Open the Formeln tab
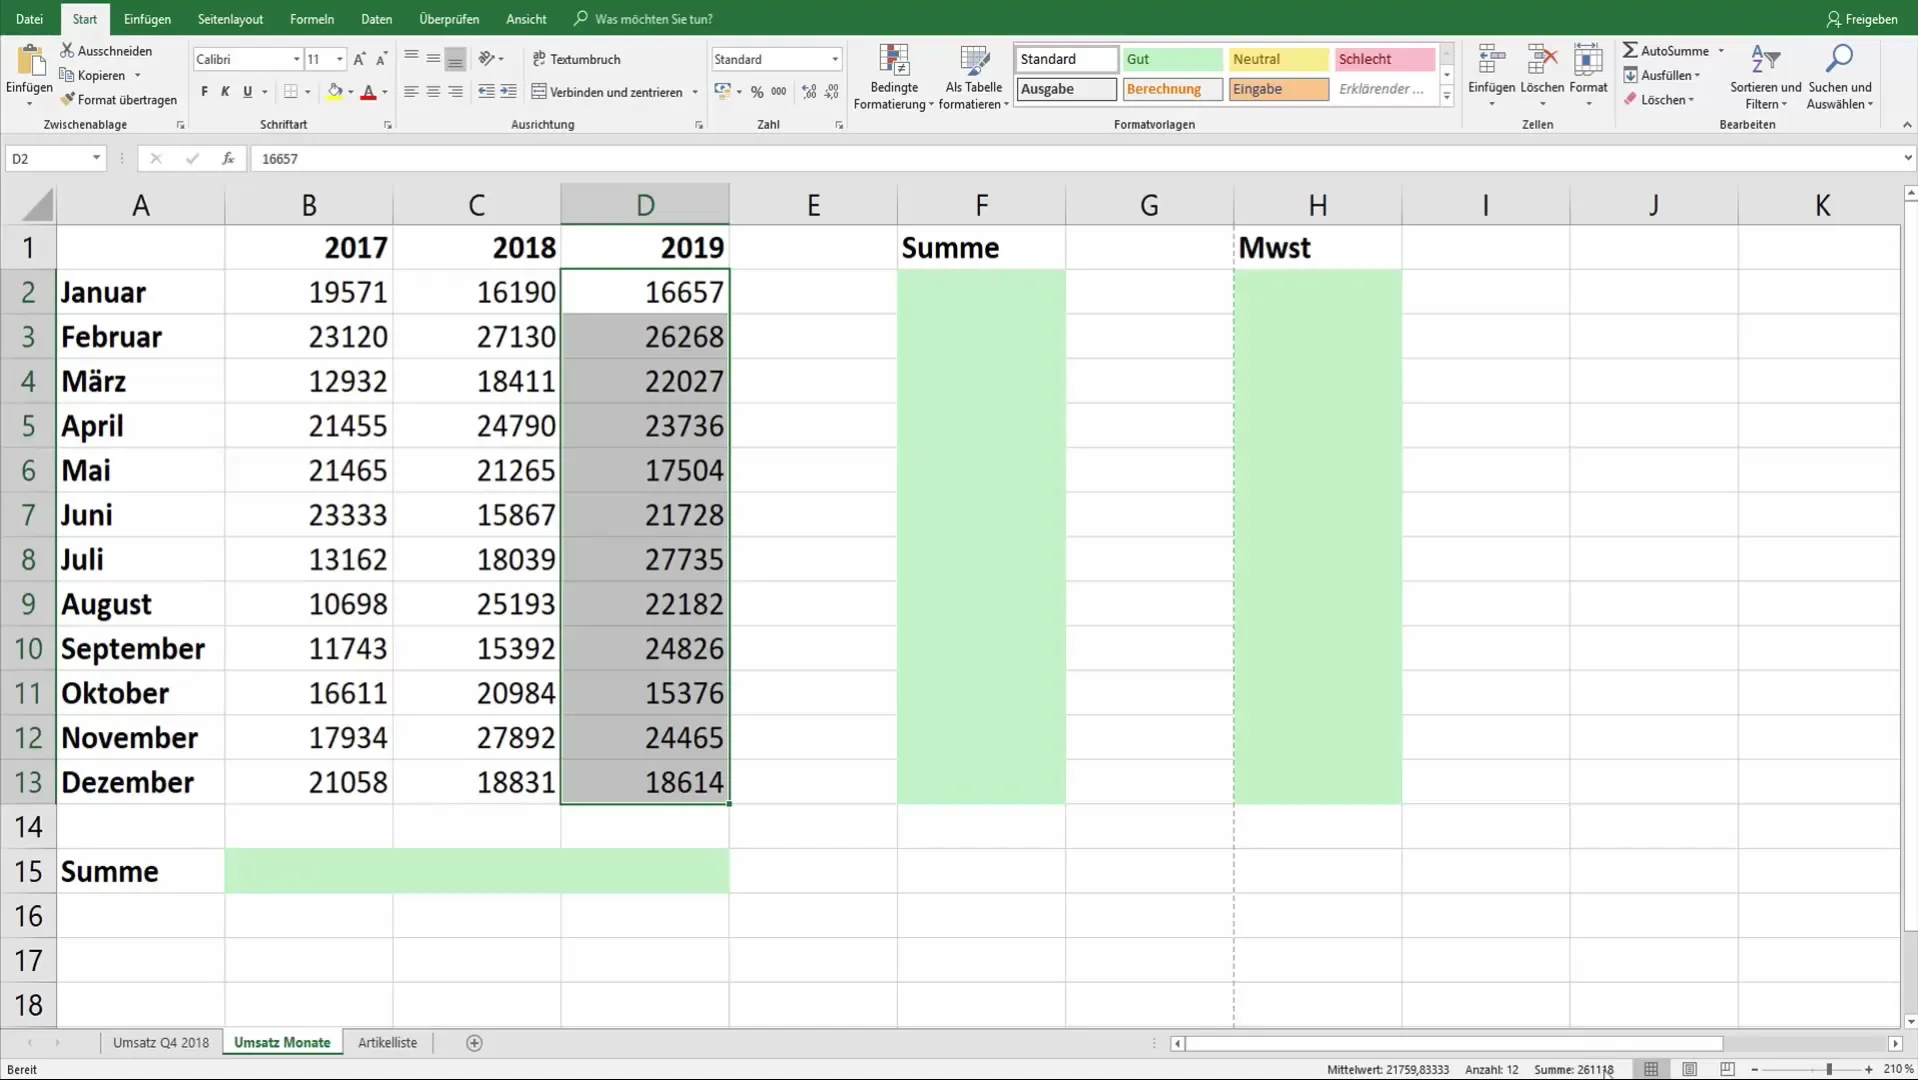 click(x=312, y=19)
